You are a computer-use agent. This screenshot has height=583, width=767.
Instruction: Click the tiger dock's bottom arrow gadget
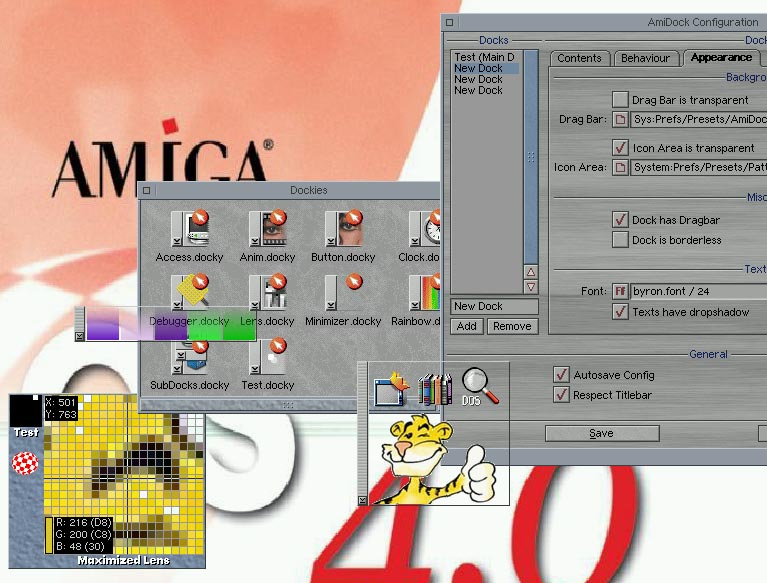click(x=362, y=500)
